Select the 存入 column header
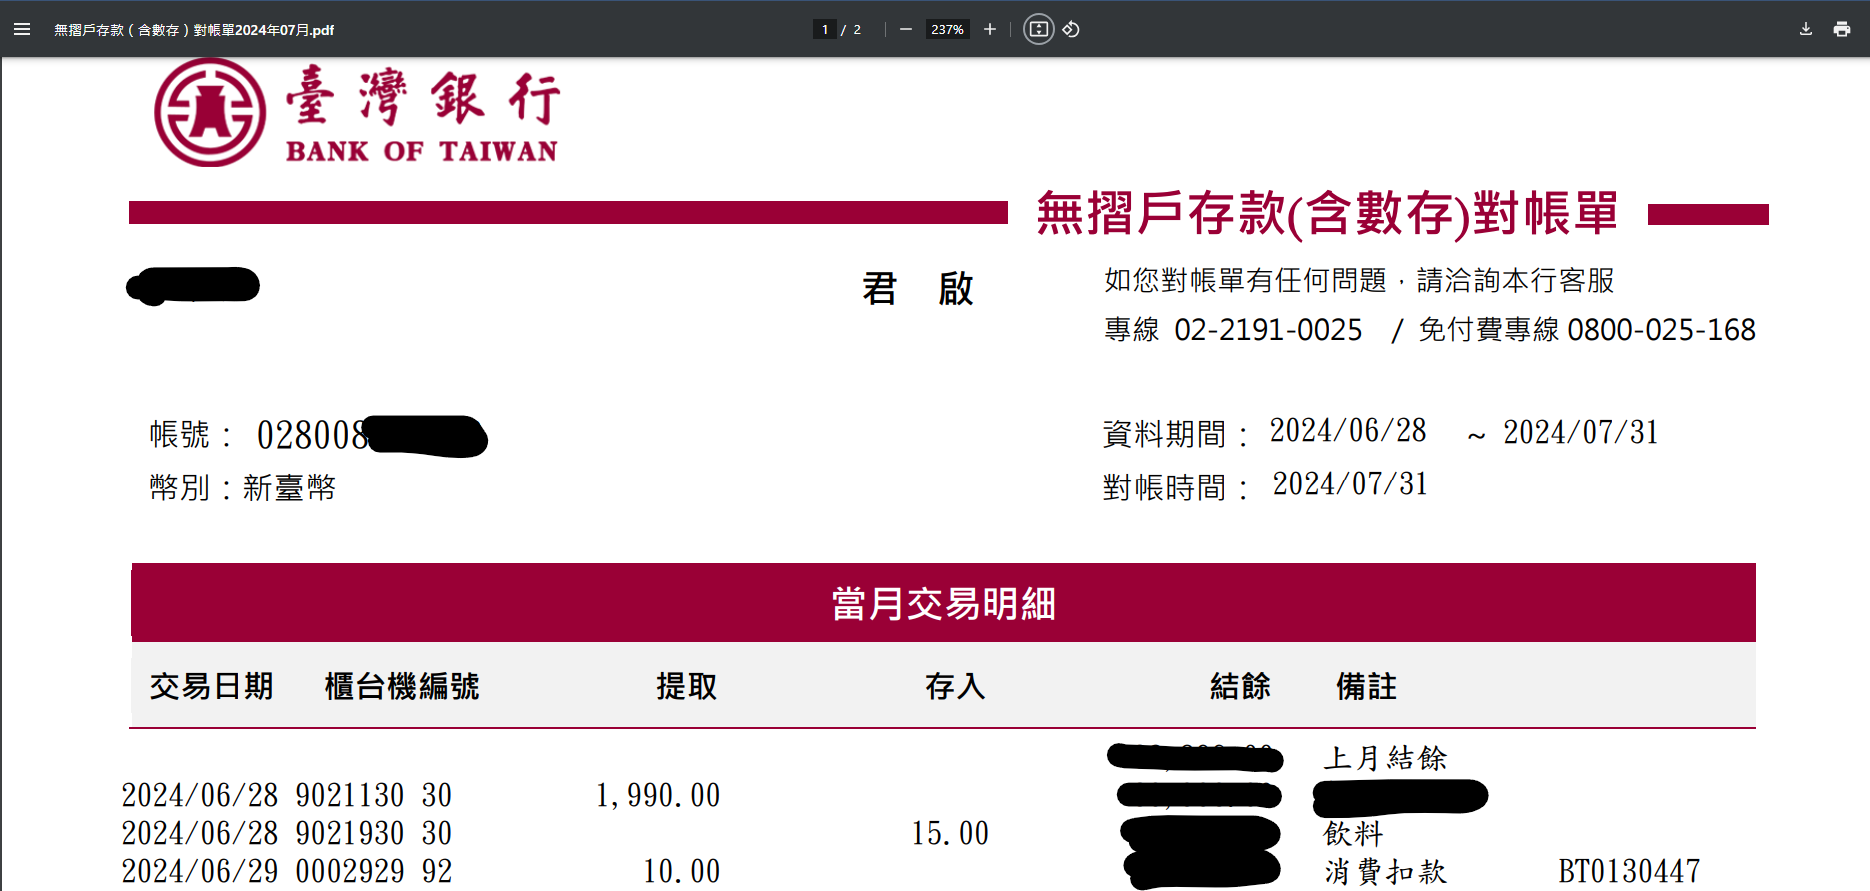The width and height of the screenshot is (1870, 891). [x=955, y=686]
